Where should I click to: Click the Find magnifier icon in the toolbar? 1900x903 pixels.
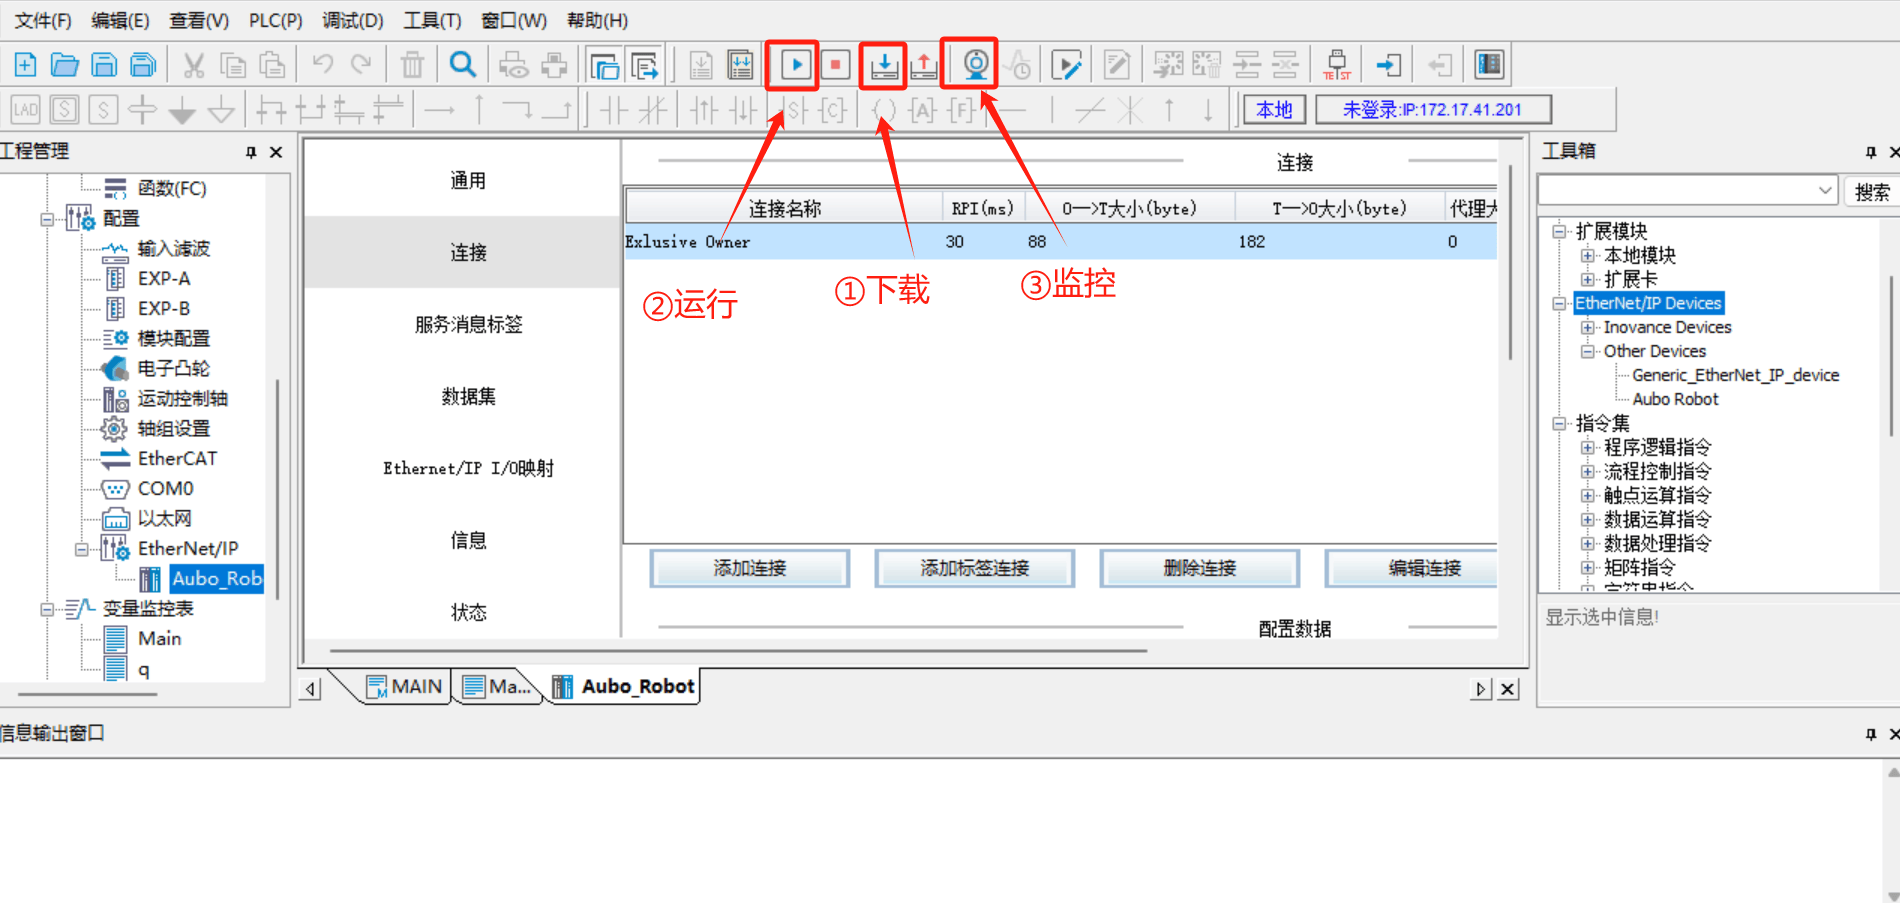point(462,66)
